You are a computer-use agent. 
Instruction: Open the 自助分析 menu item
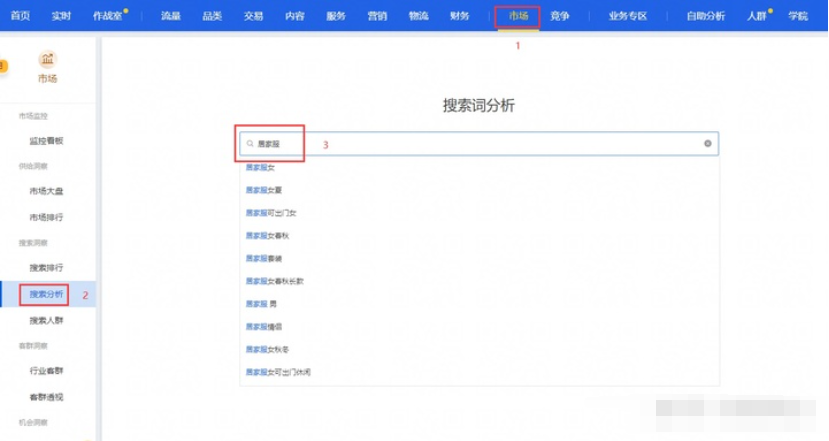[705, 16]
